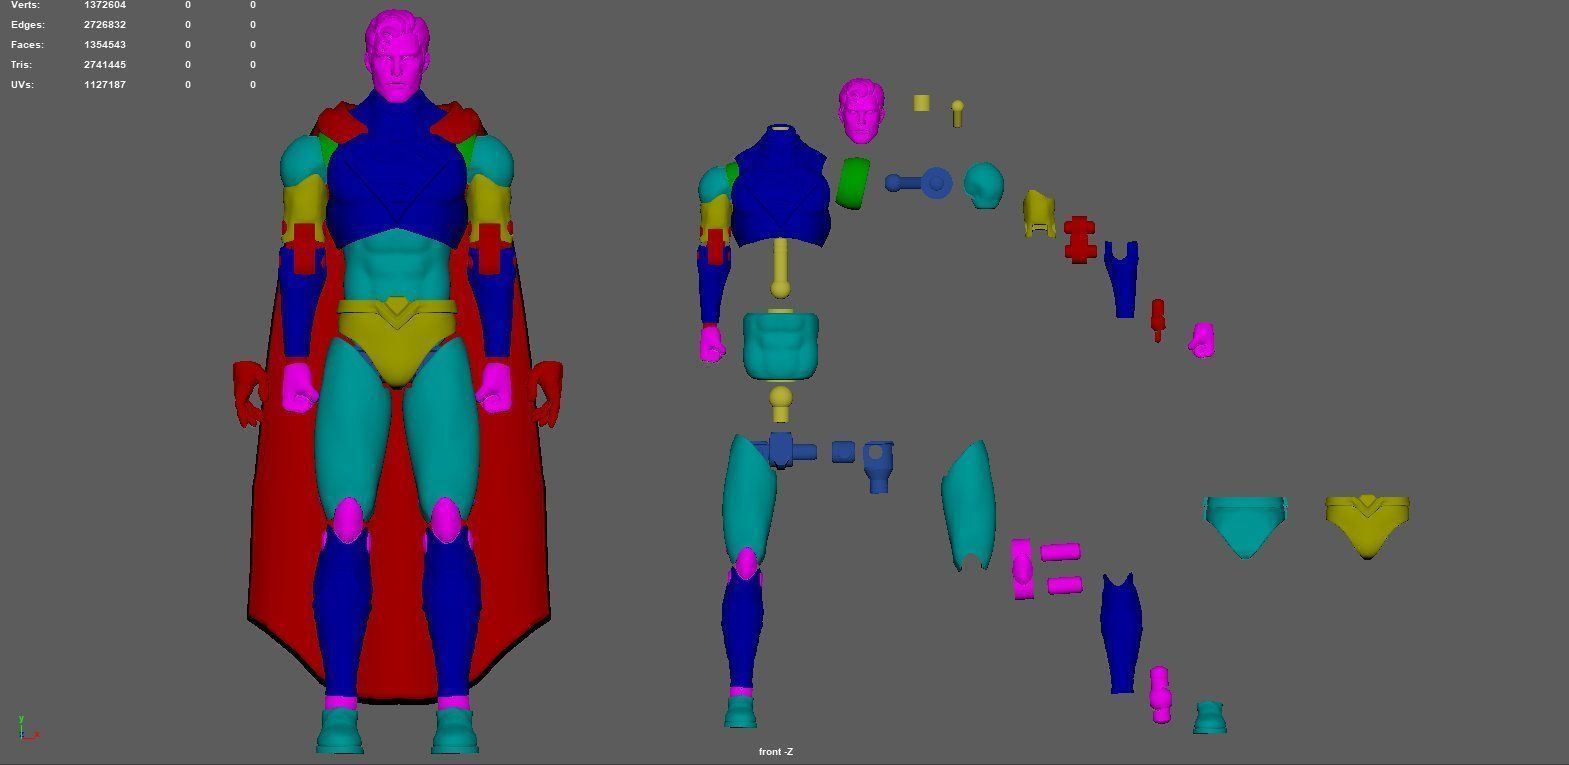Click the 'Edges:' heads-up display label
The height and width of the screenshot is (765, 1569).
[28, 25]
